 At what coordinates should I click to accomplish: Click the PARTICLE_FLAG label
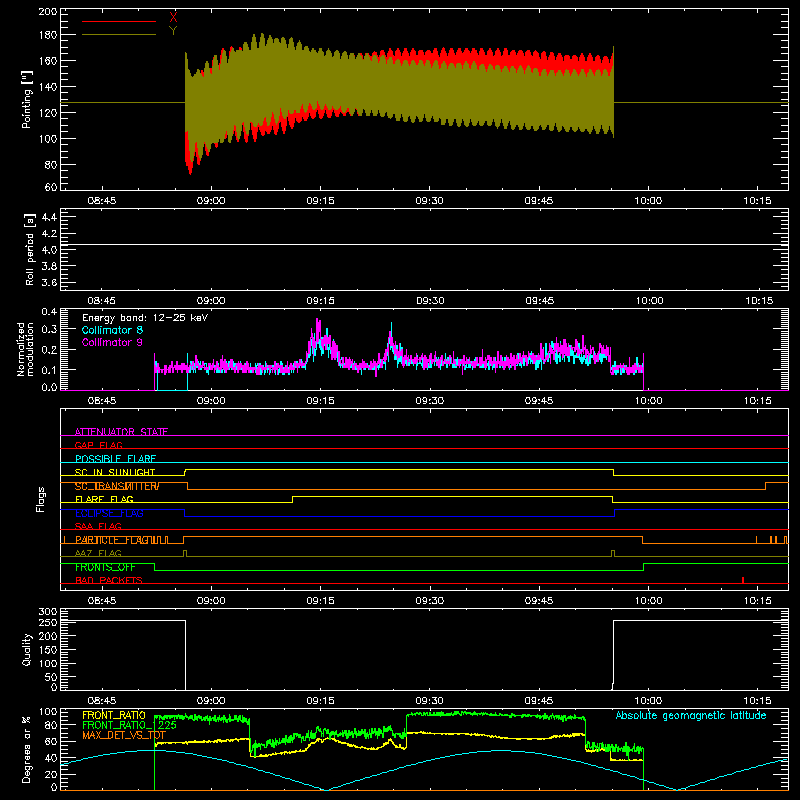112,540
